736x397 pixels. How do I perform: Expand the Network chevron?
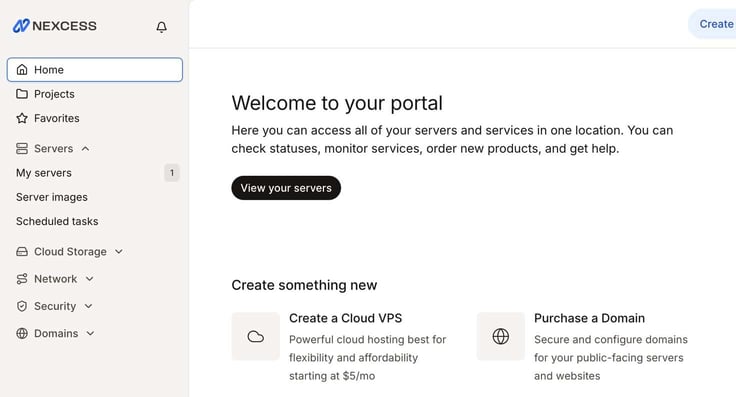click(89, 279)
